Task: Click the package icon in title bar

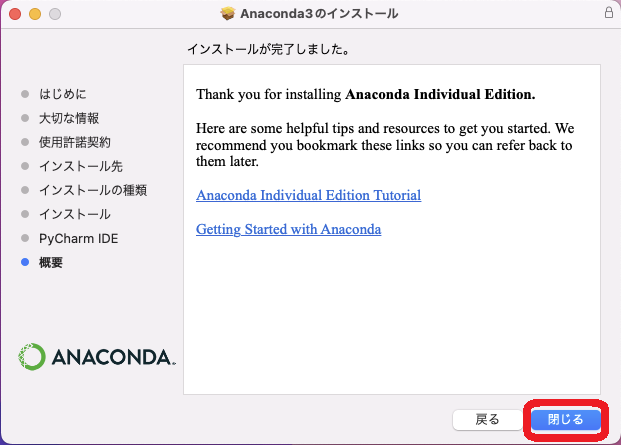Action: 227,14
